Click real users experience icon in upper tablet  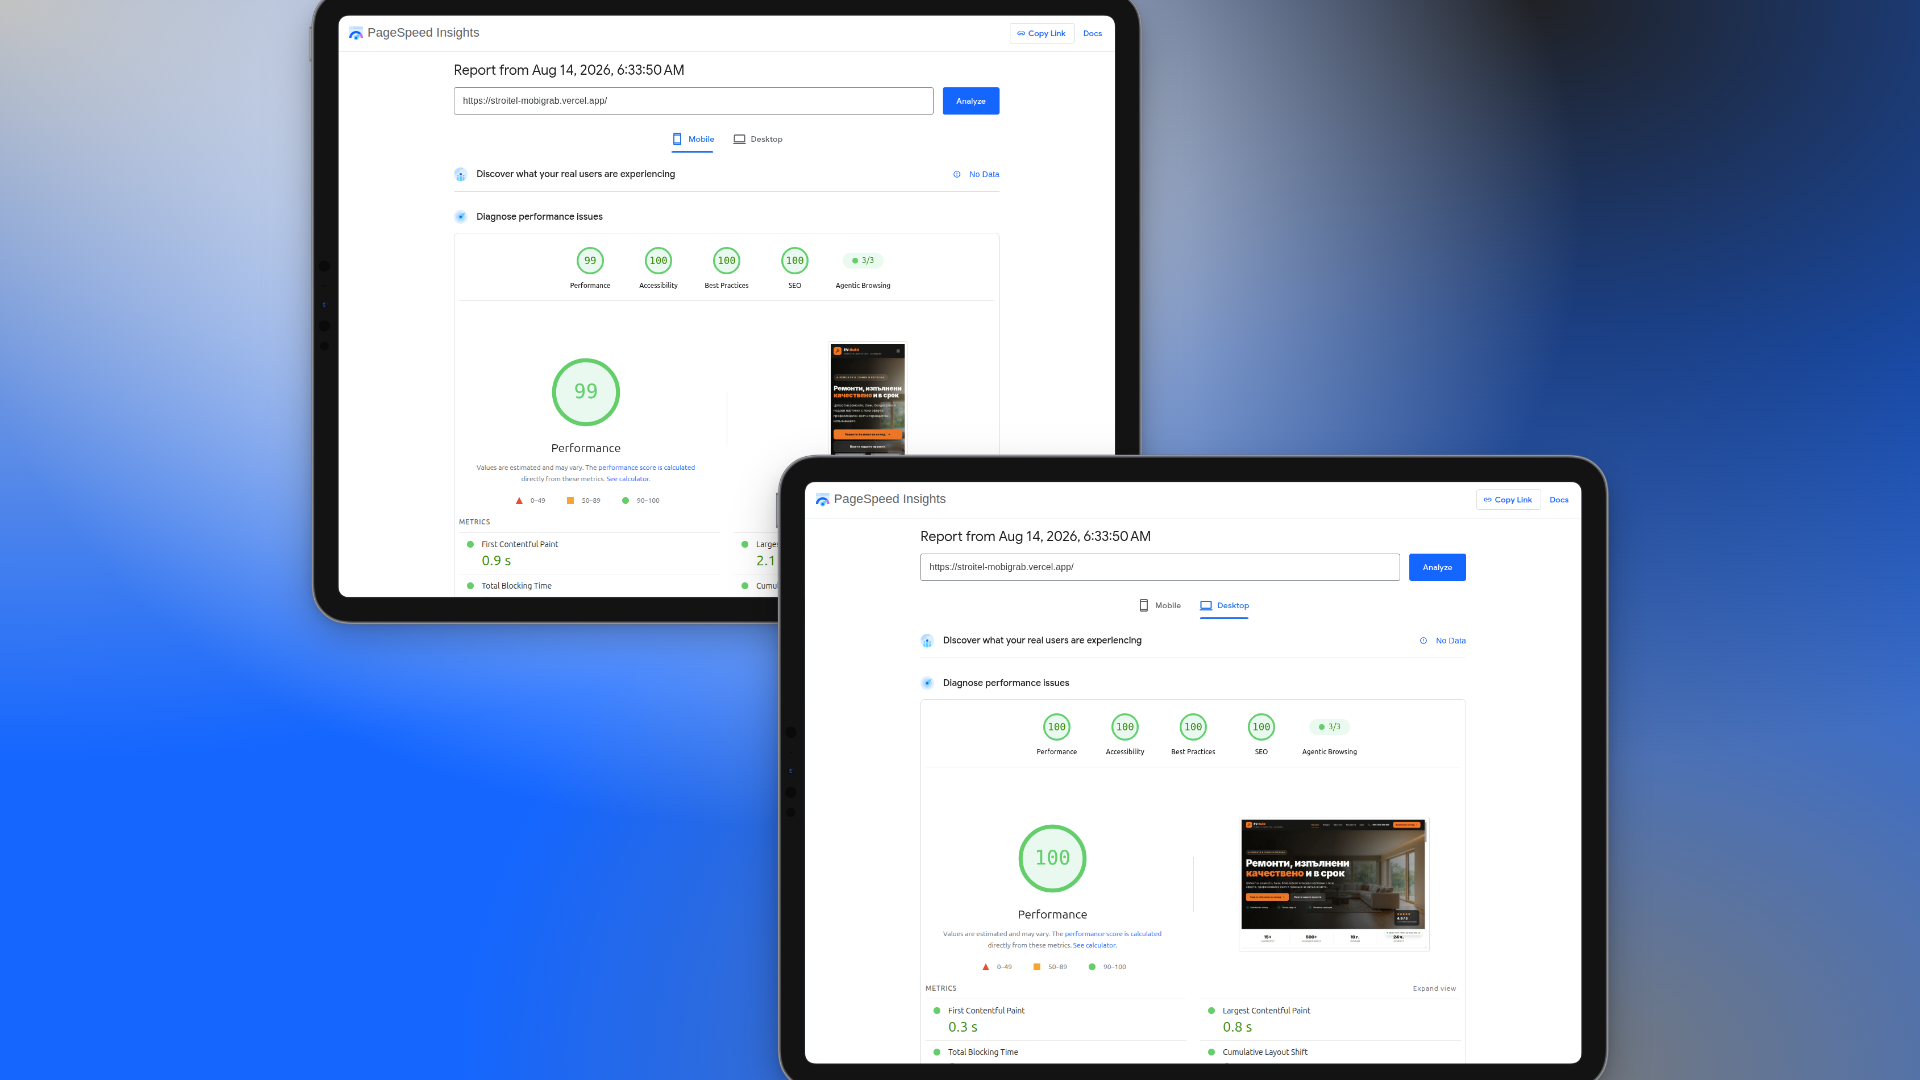tap(461, 174)
